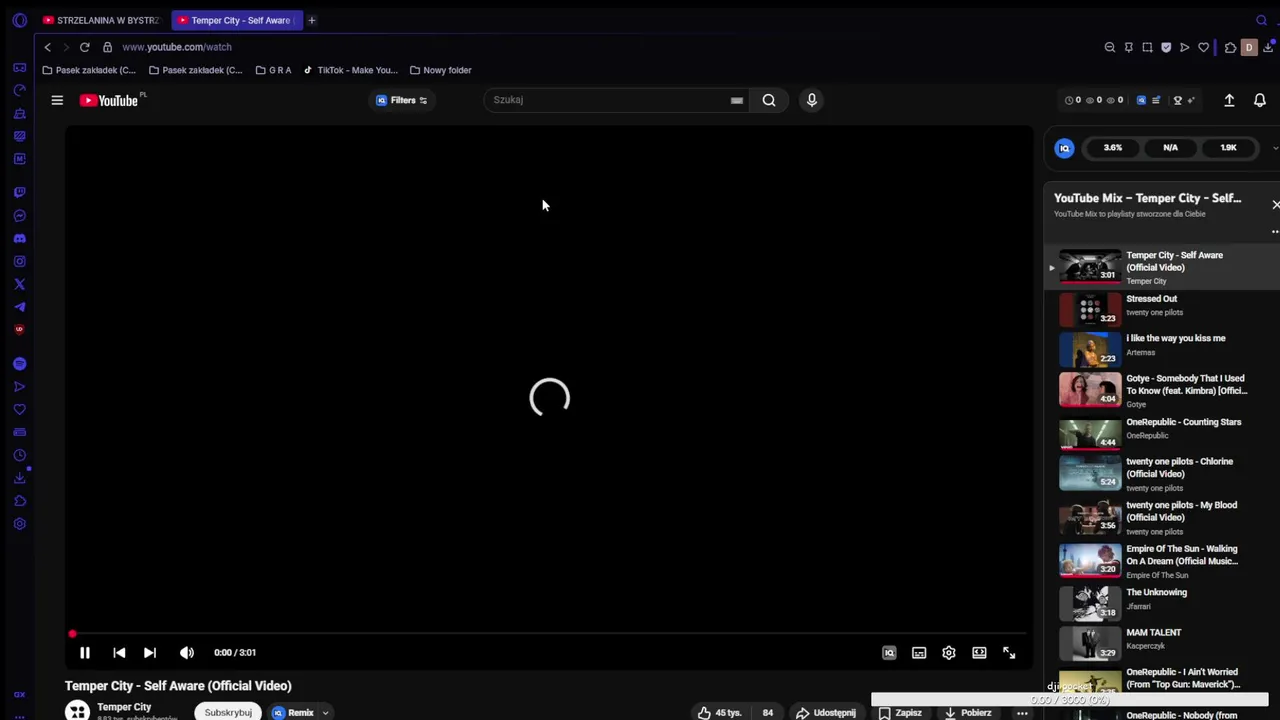Expand the vidIQ stats panel chevron

[x=1275, y=148]
